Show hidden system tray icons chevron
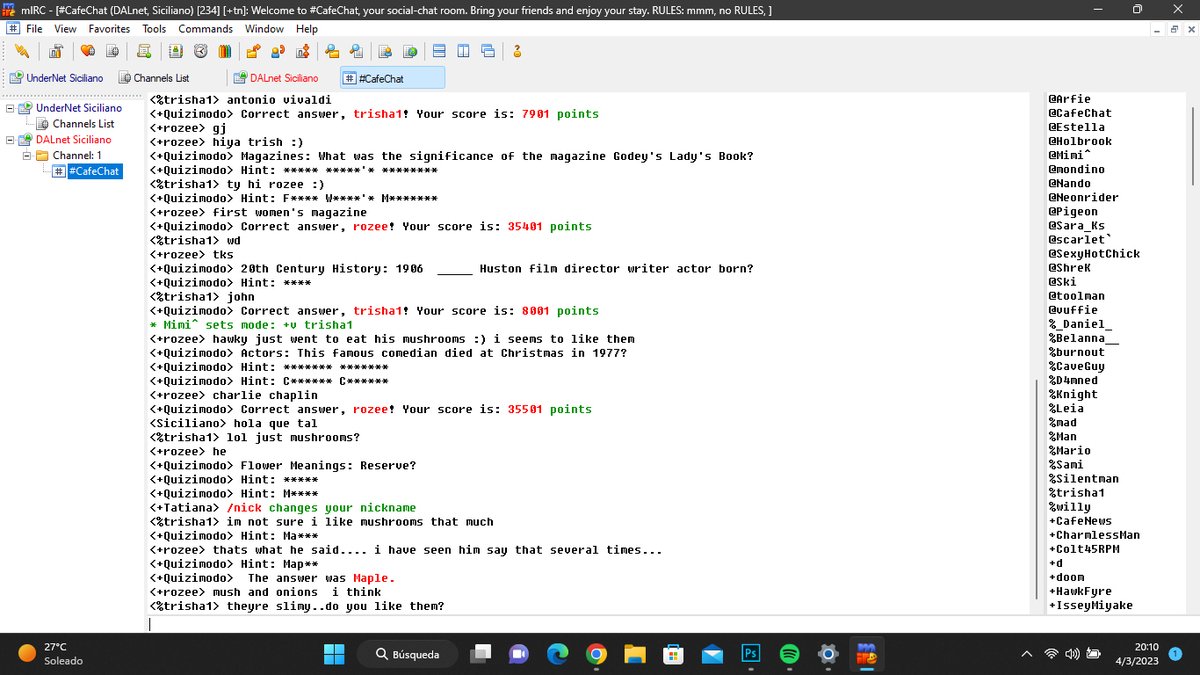The height and width of the screenshot is (675, 1200). tap(1026, 654)
